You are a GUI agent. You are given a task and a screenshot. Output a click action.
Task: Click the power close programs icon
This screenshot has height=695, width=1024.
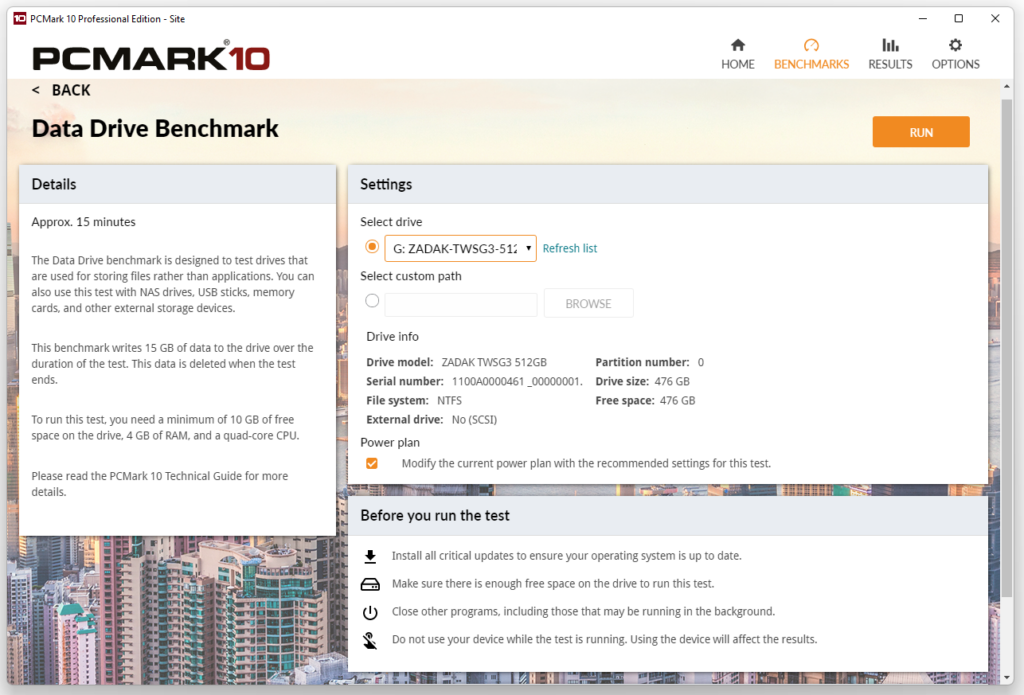pos(370,612)
